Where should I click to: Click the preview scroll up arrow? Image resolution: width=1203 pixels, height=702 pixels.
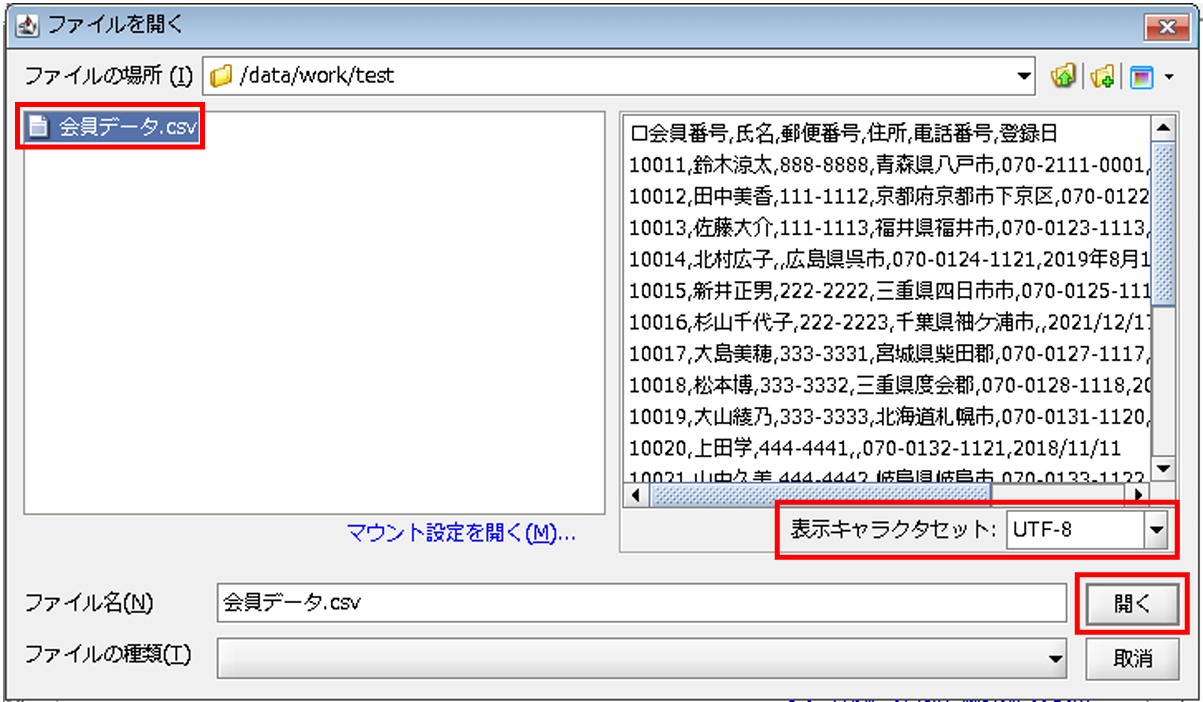point(1163,130)
